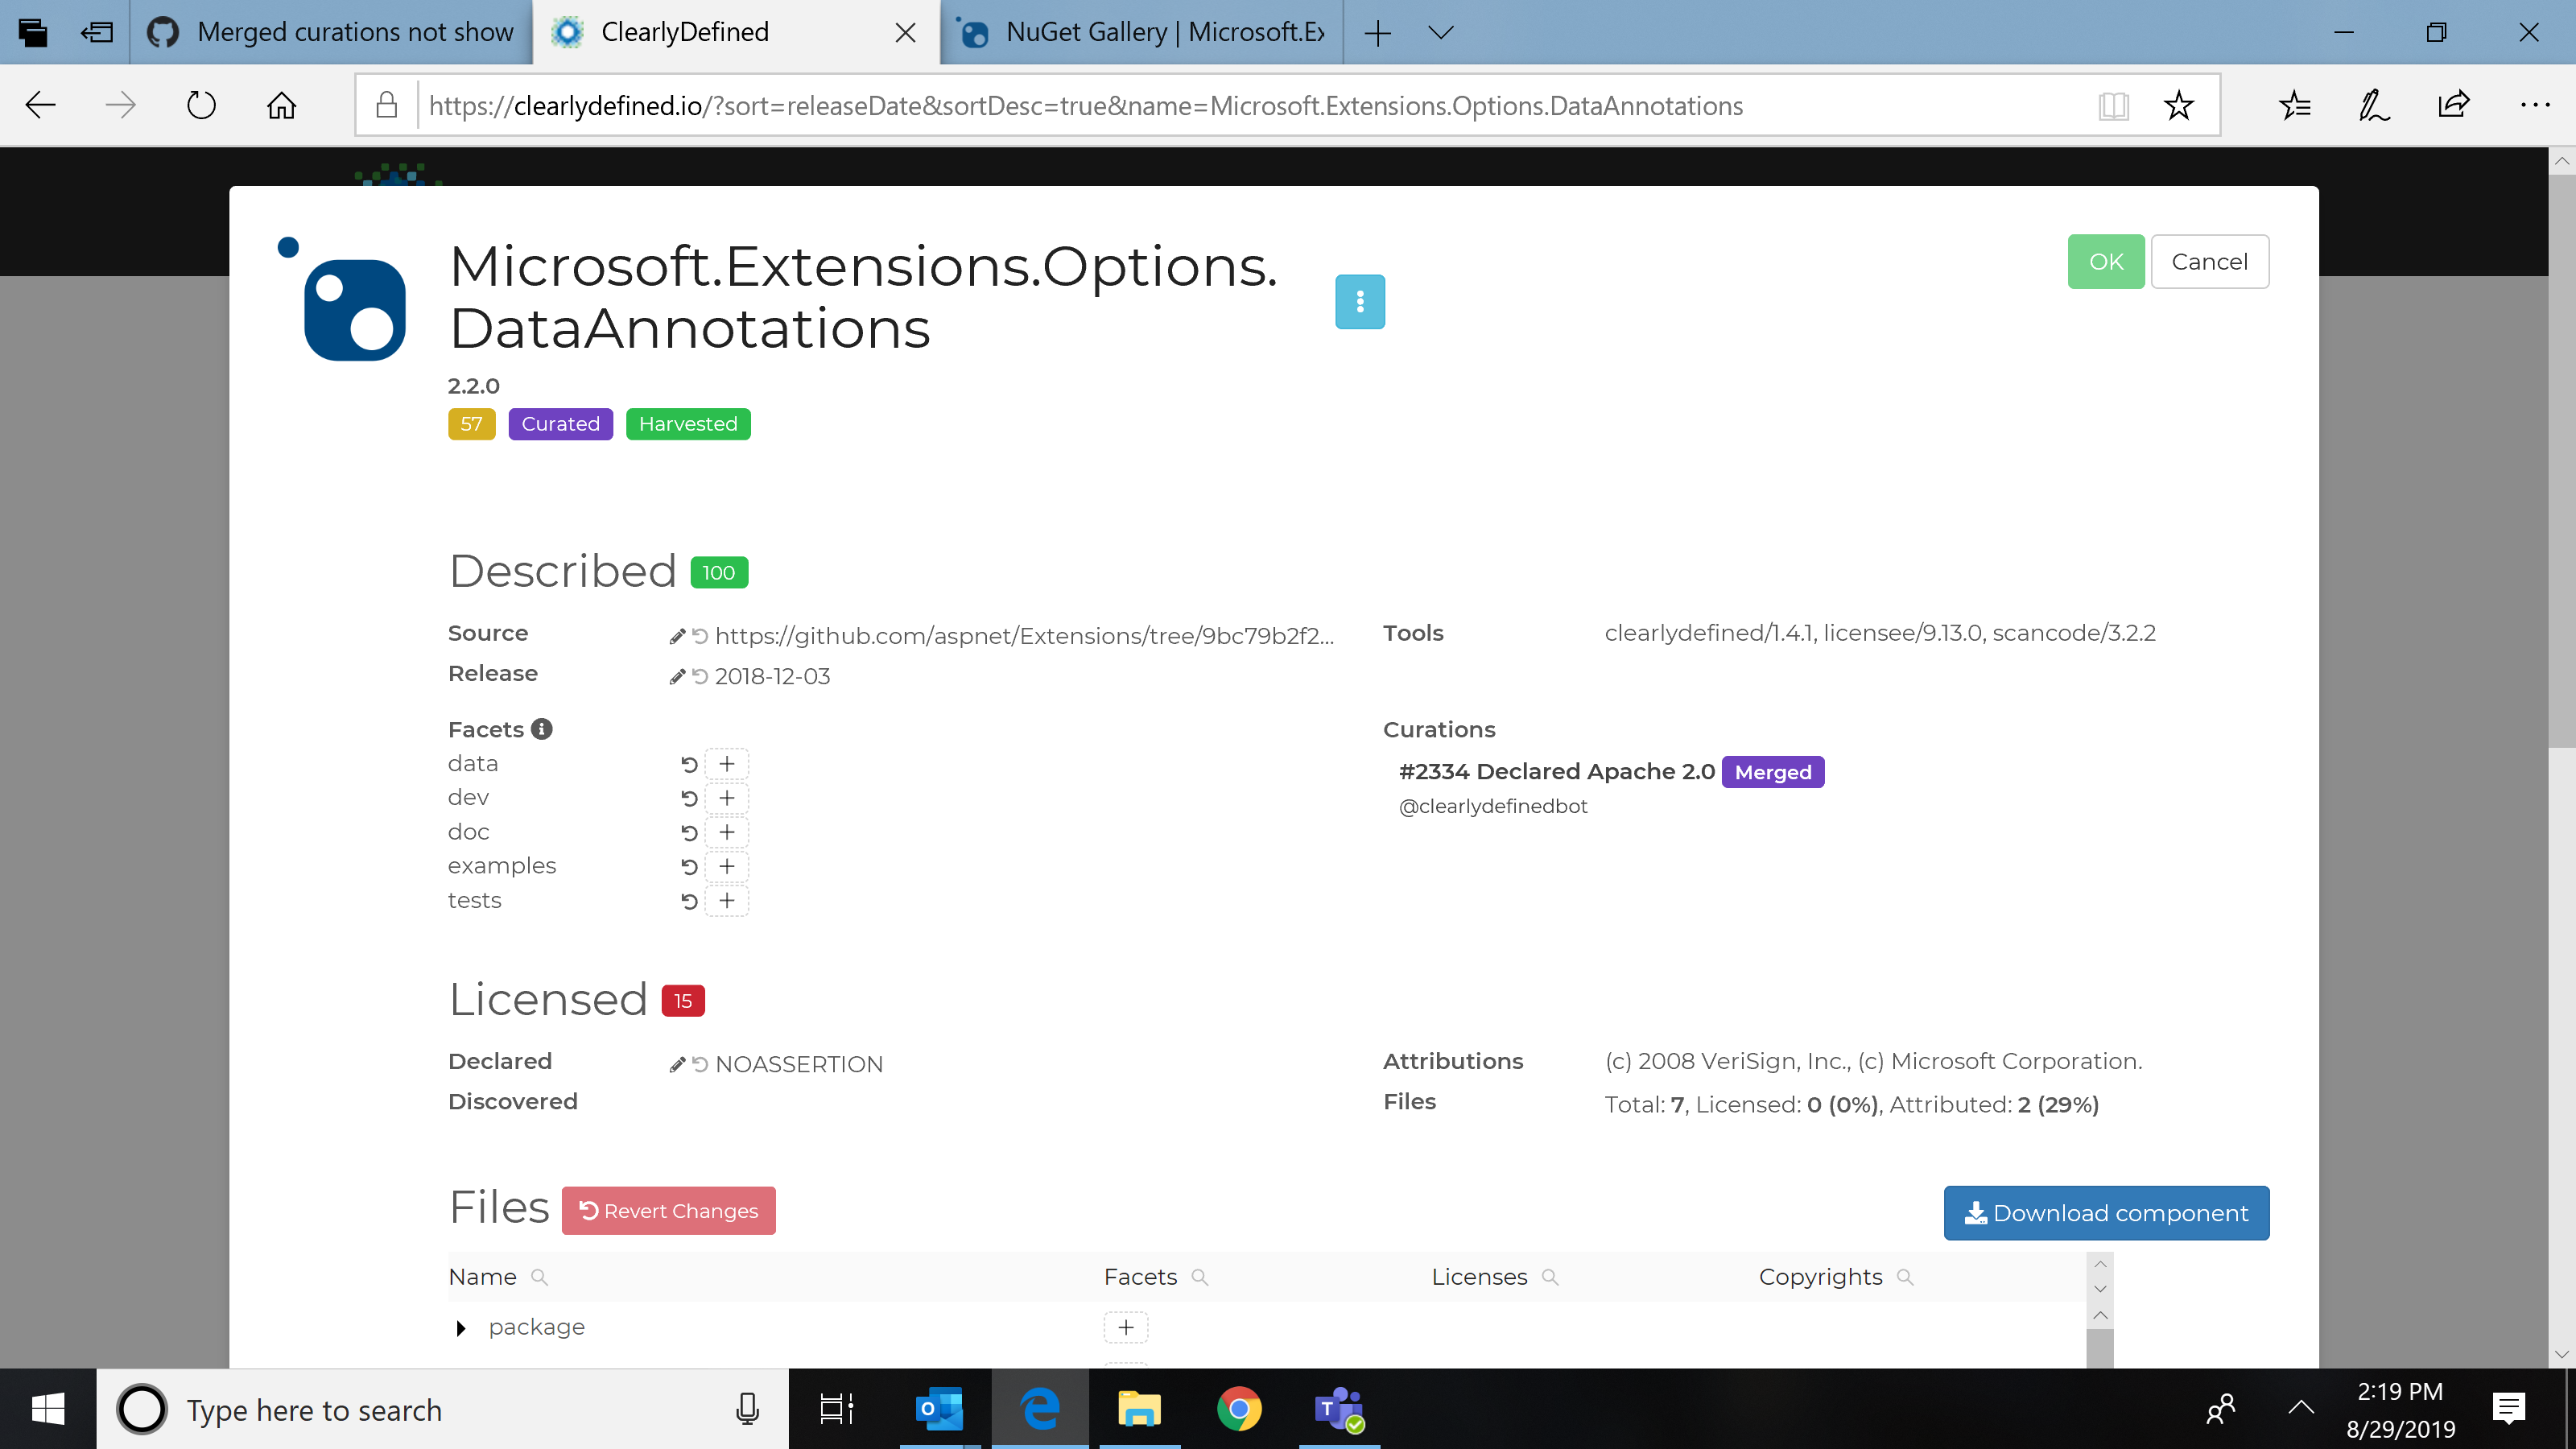Open curation #2334 Declared Apache 2.0
The width and height of the screenshot is (2576, 1449).
pyautogui.click(x=1557, y=771)
